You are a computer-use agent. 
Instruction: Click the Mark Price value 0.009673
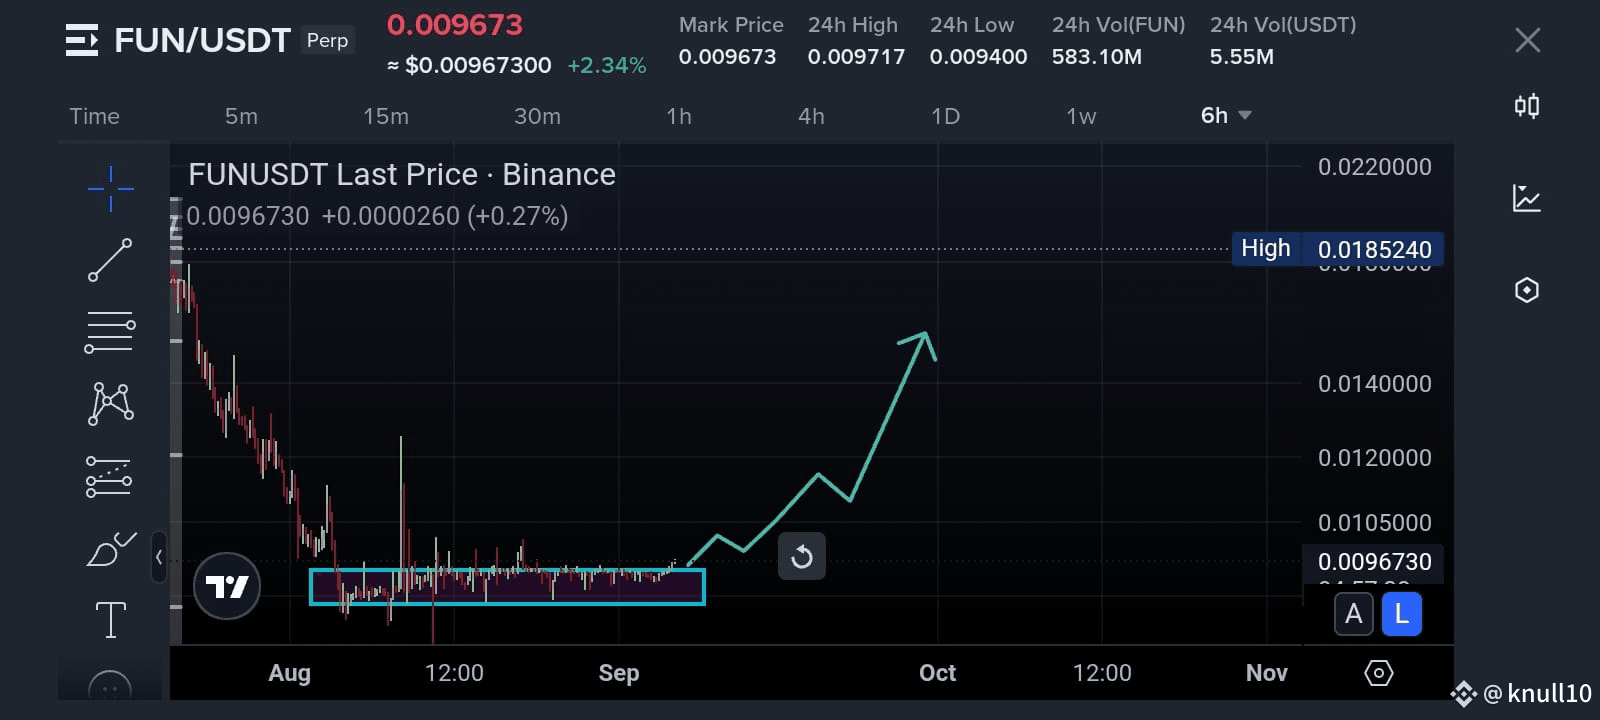[x=727, y=57]
